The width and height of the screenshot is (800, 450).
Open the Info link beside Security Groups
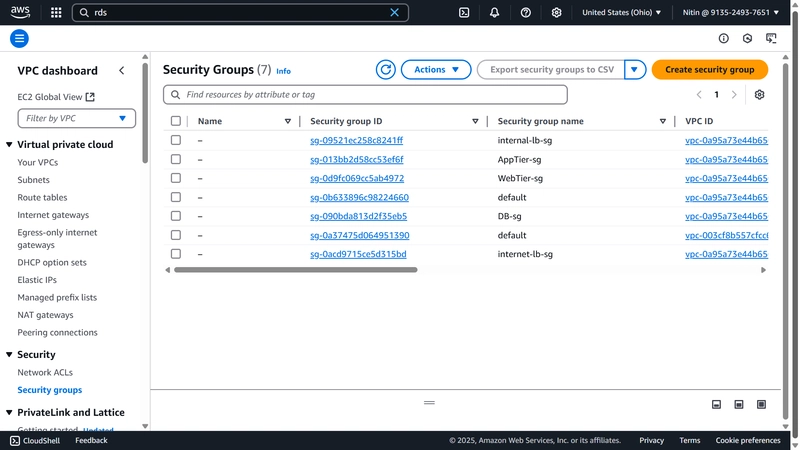[x=283, y=71]
